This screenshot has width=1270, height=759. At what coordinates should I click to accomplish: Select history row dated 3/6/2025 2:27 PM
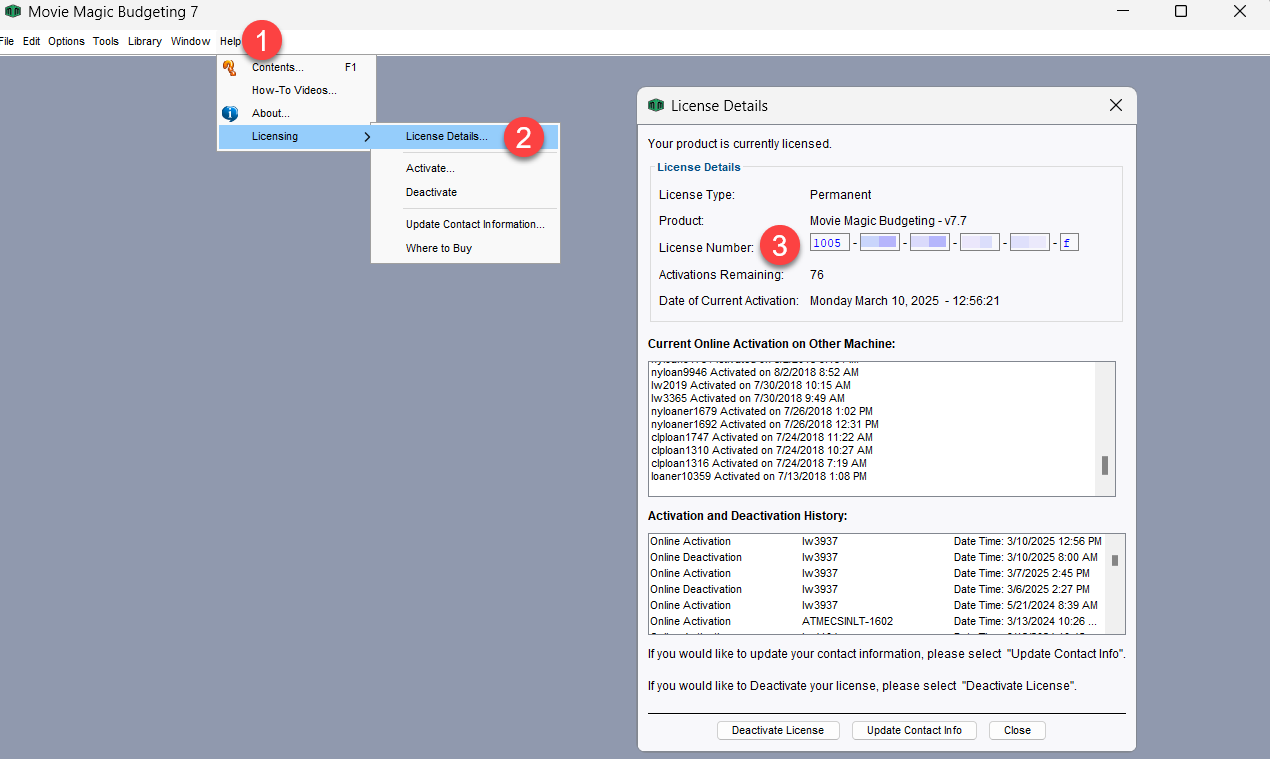(x=877, y=589)
